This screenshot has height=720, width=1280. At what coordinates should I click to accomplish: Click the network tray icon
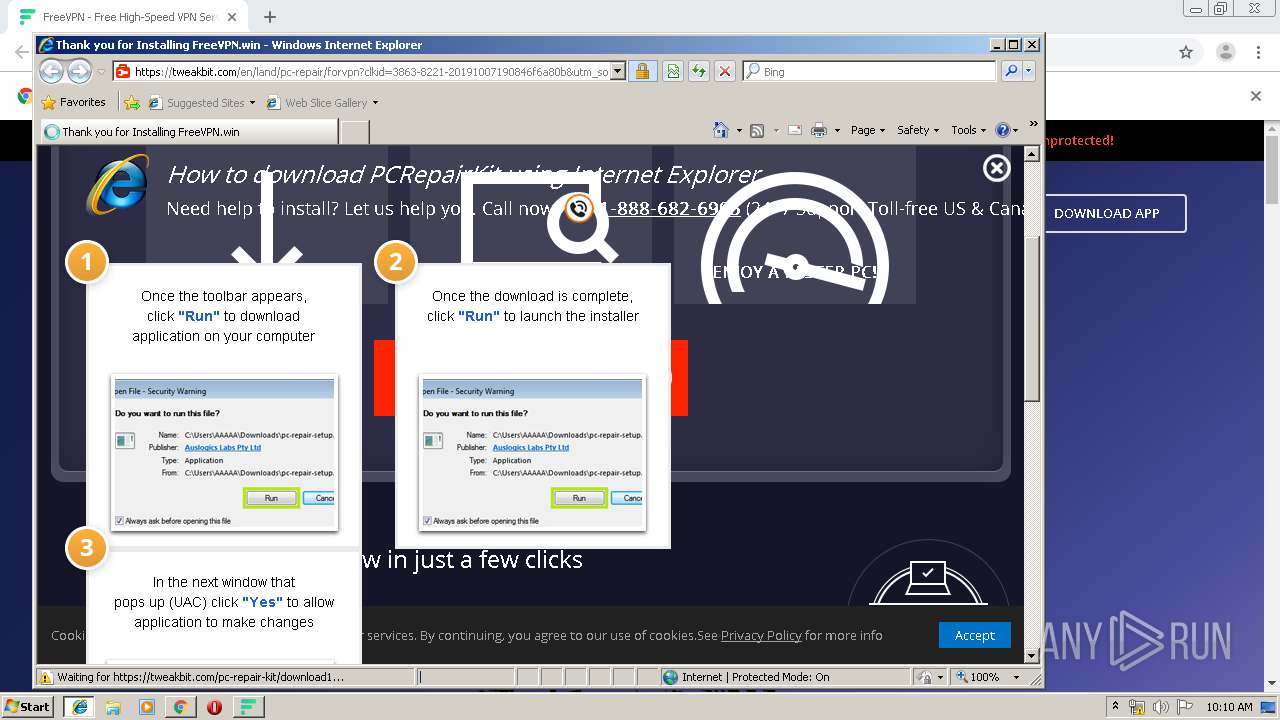coord(1137,707)
